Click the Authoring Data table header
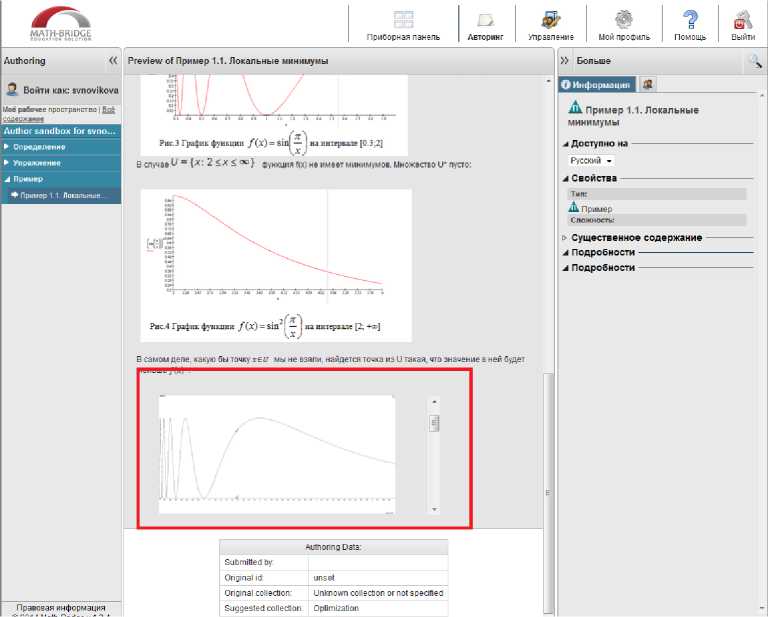The image size is (768, 617). coord(334,547)
